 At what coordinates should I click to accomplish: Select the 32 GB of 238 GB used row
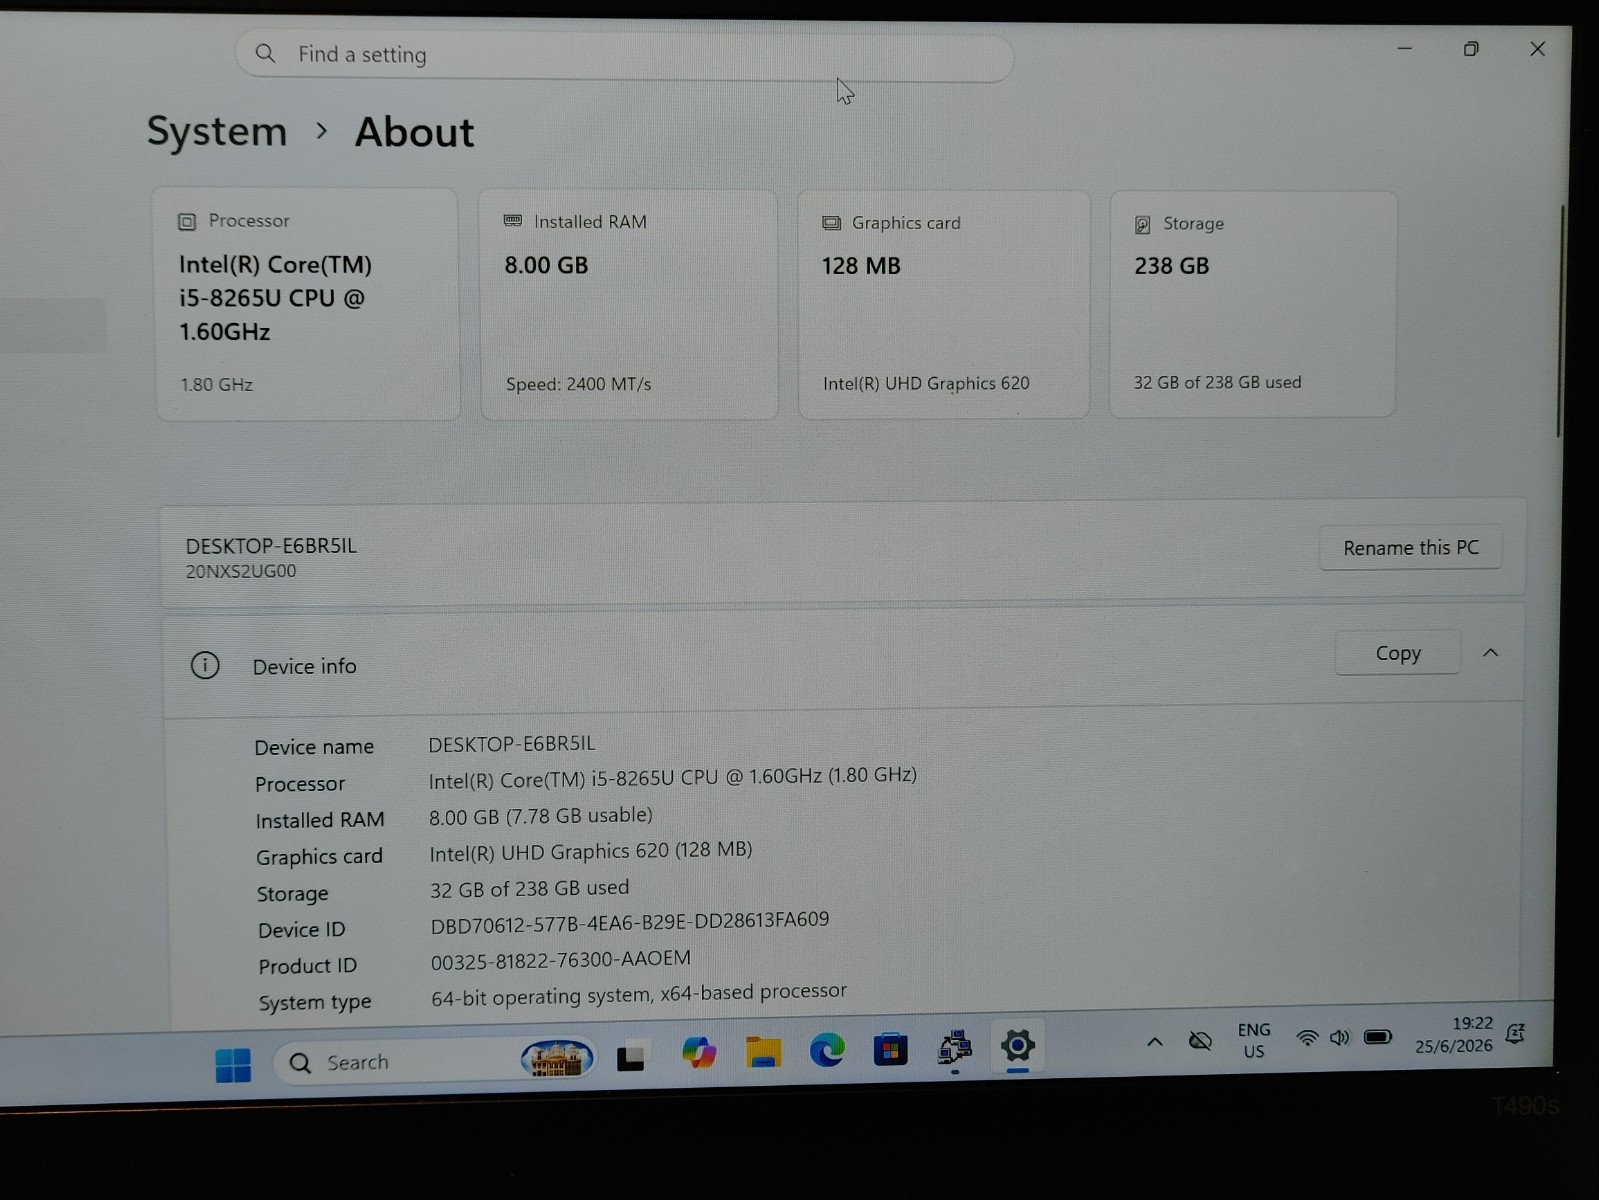click(529, 889)
